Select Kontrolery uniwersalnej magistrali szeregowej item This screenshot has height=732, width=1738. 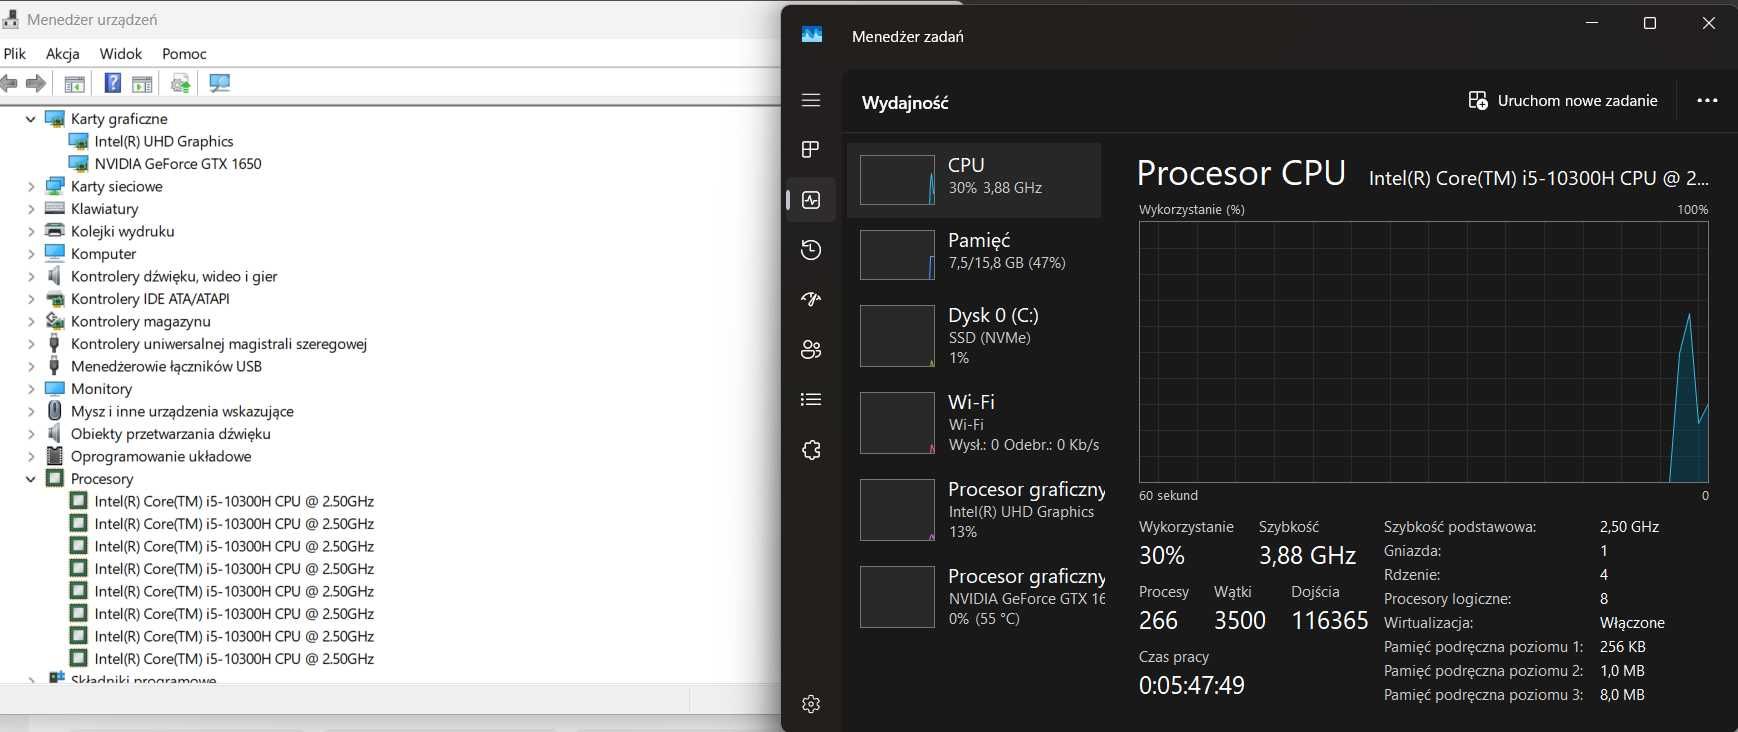coord(219,344)
